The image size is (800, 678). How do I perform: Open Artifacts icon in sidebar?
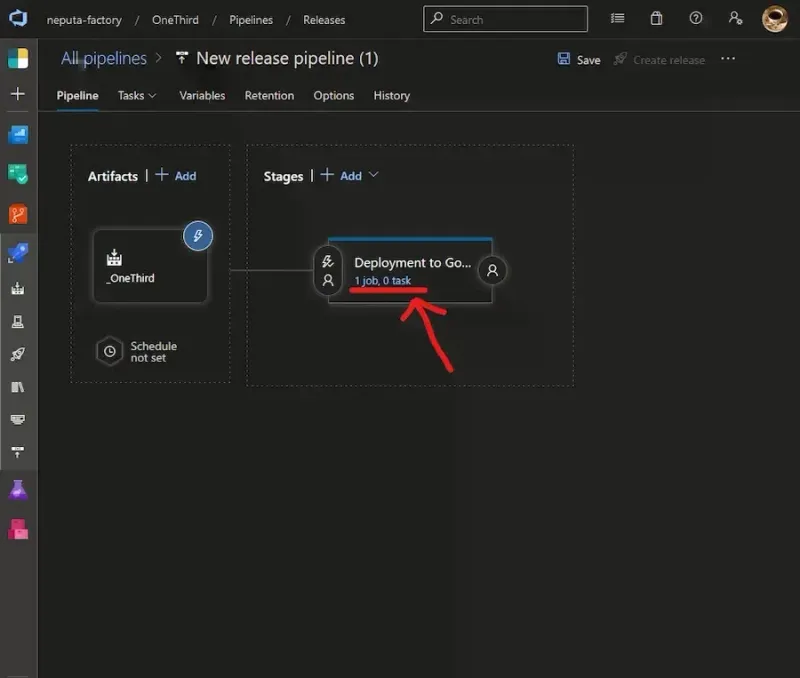click(x=18, y=529)
